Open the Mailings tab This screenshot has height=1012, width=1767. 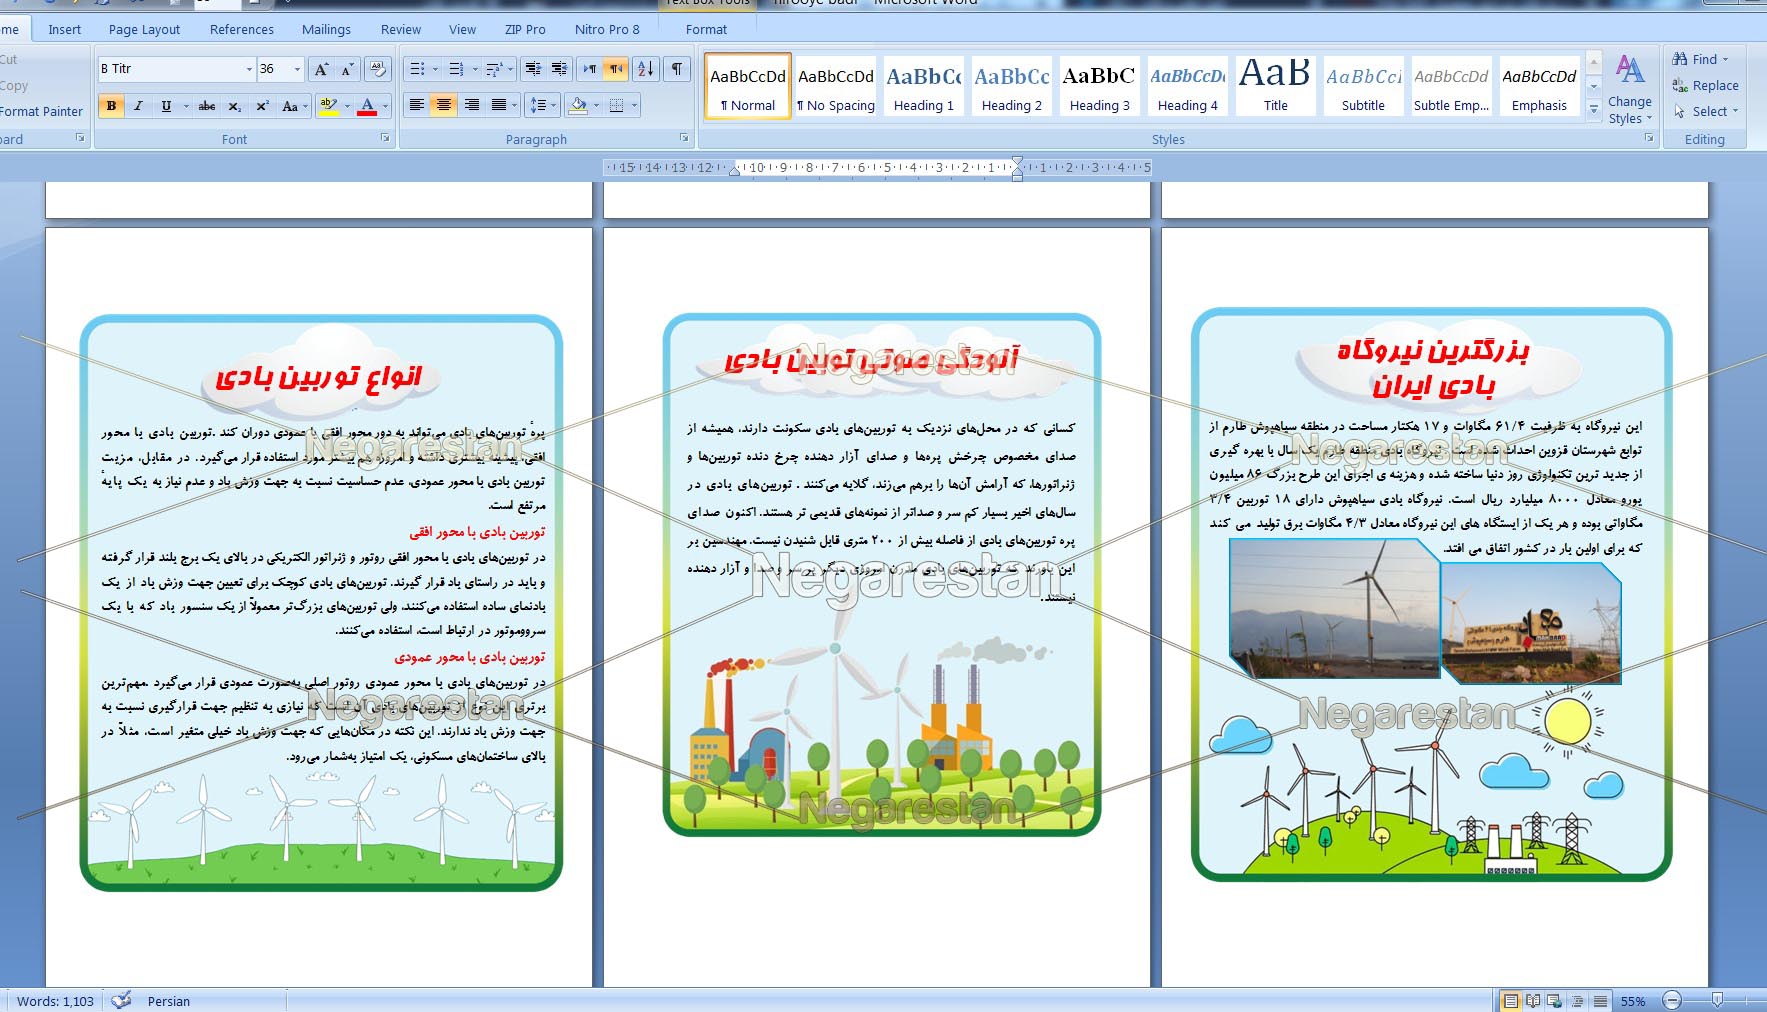326,29
